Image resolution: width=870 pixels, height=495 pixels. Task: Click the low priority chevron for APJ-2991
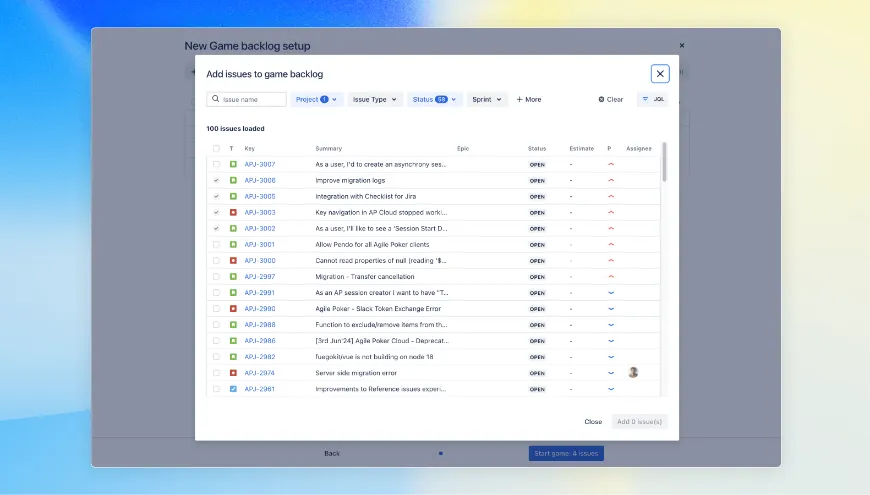(x=611, y=293)
